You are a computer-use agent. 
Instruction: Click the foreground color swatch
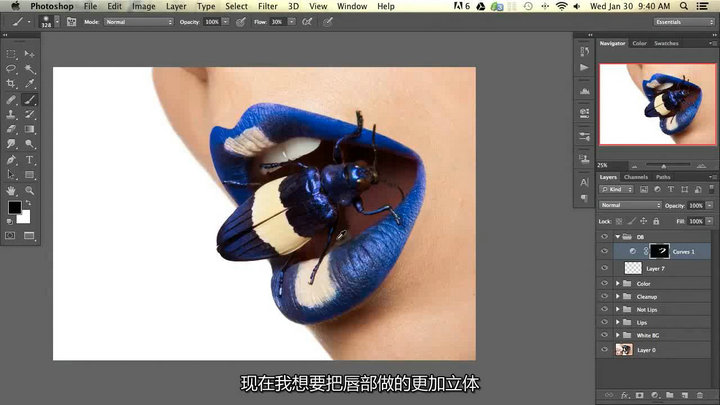pos(15,207)
